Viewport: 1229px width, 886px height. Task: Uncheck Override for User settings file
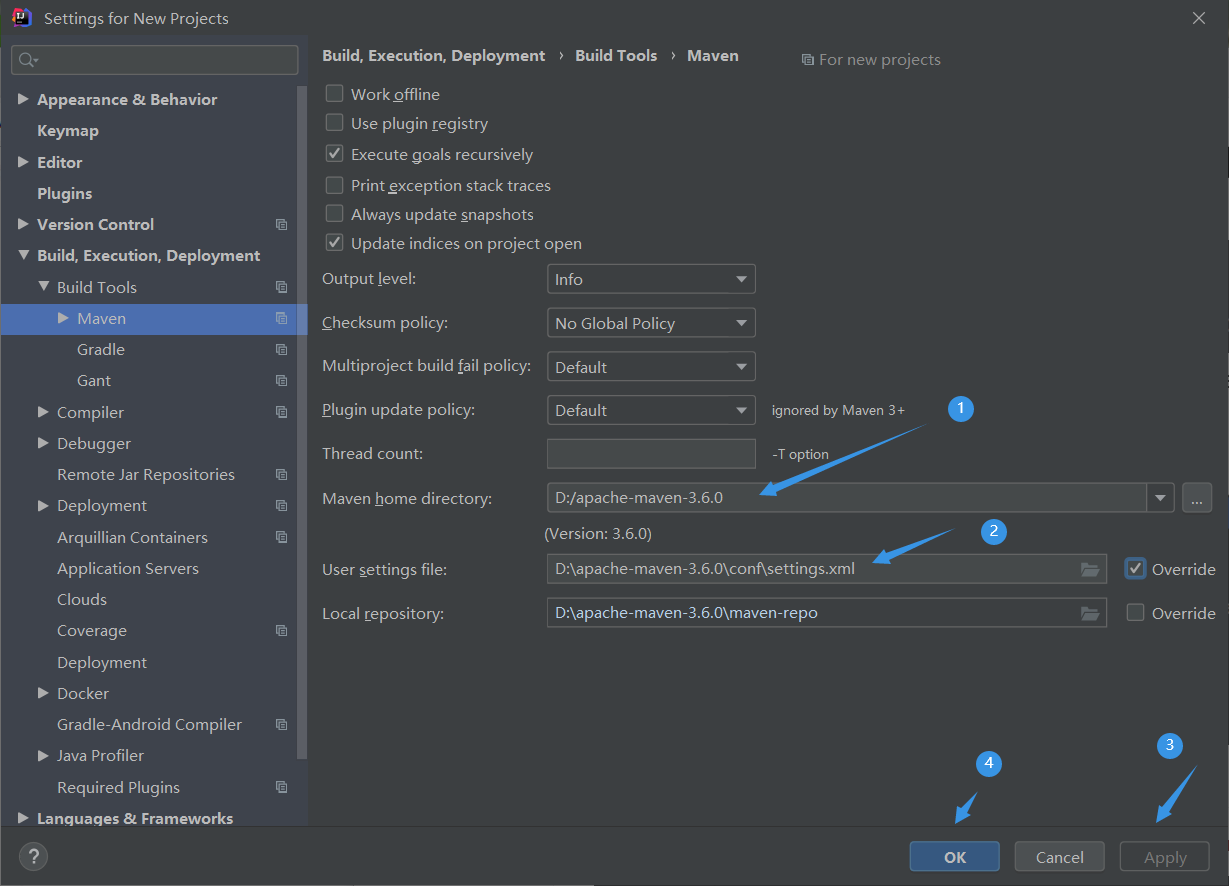point(1135,569)
